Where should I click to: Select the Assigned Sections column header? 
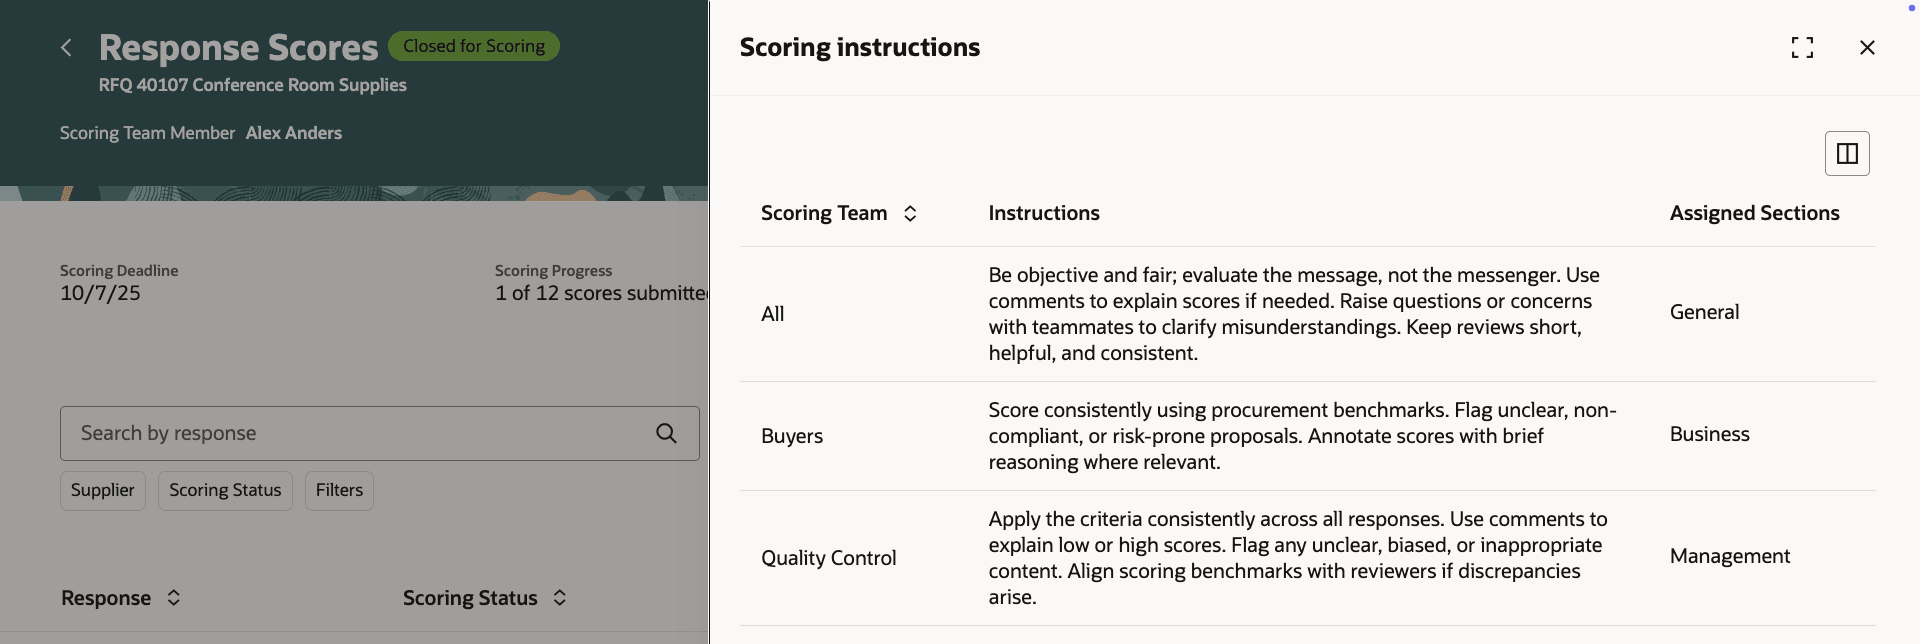tap(1754, 213)
